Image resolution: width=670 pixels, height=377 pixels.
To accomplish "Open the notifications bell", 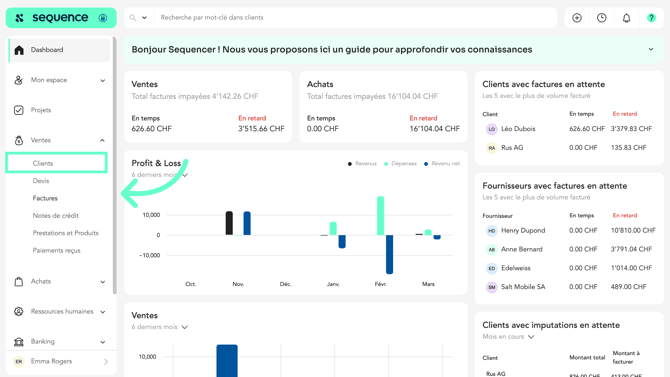I will tap(626, 18).
